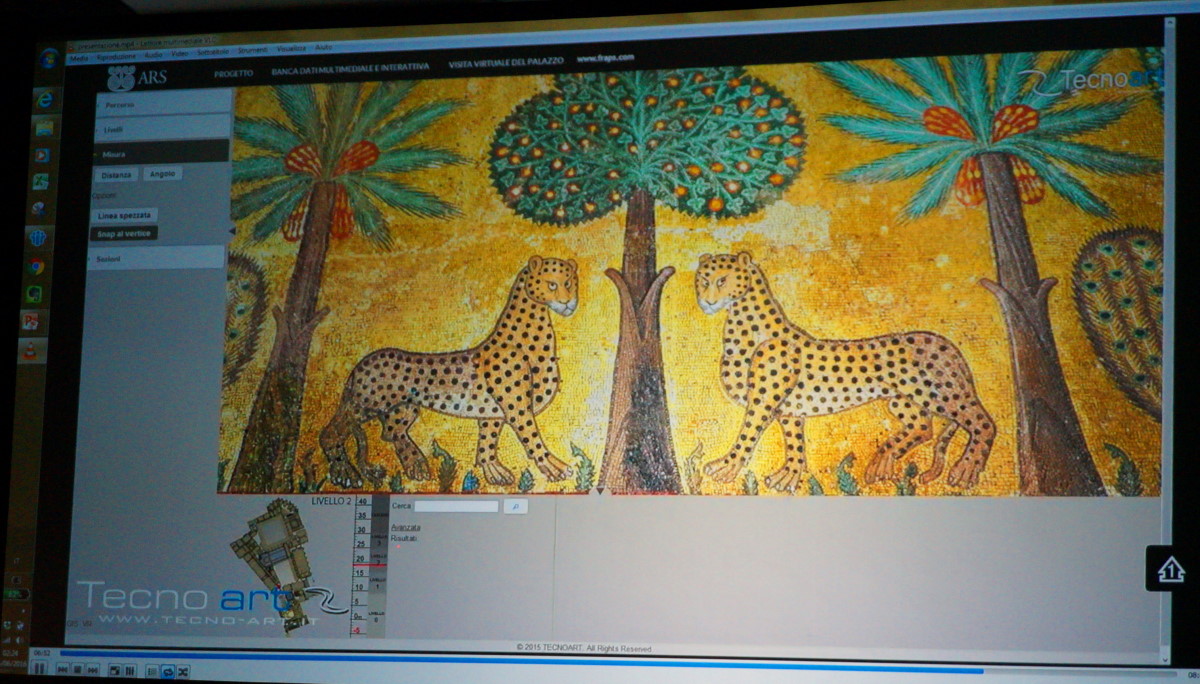Toggle the Snap al vertice option
This screenshot has width=1200, height=684.
tap(123, 233)
